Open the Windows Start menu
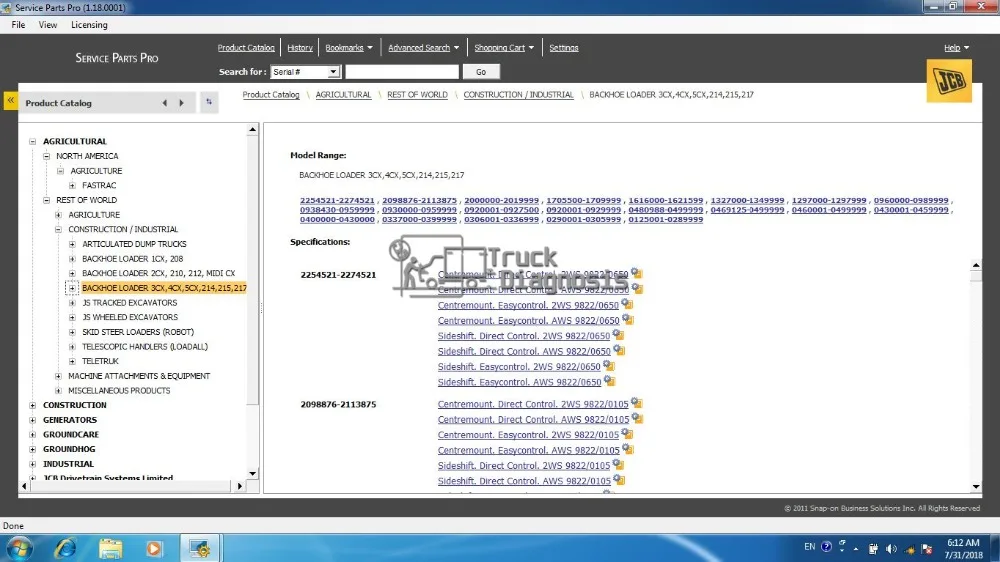Image resolution: width=1000 pixels, height=562 pixels. (19, 549)
